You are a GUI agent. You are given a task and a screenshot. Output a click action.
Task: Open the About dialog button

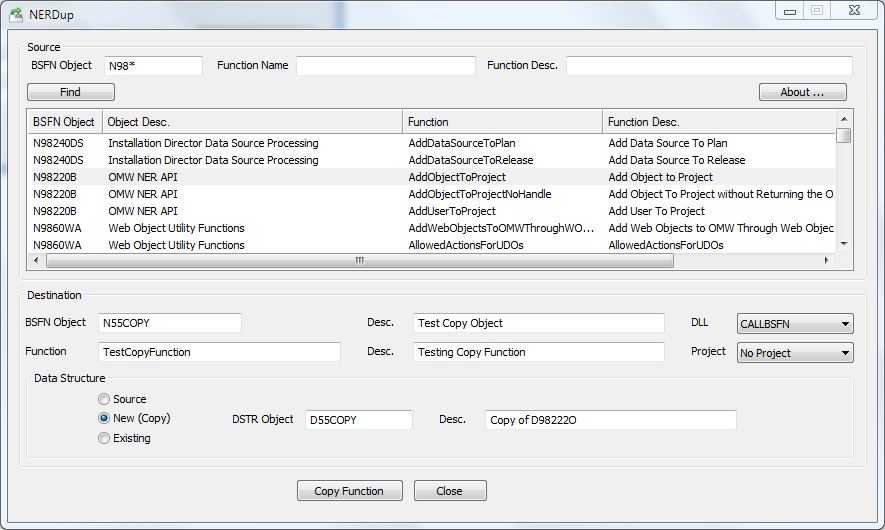[x=802, y=92]
